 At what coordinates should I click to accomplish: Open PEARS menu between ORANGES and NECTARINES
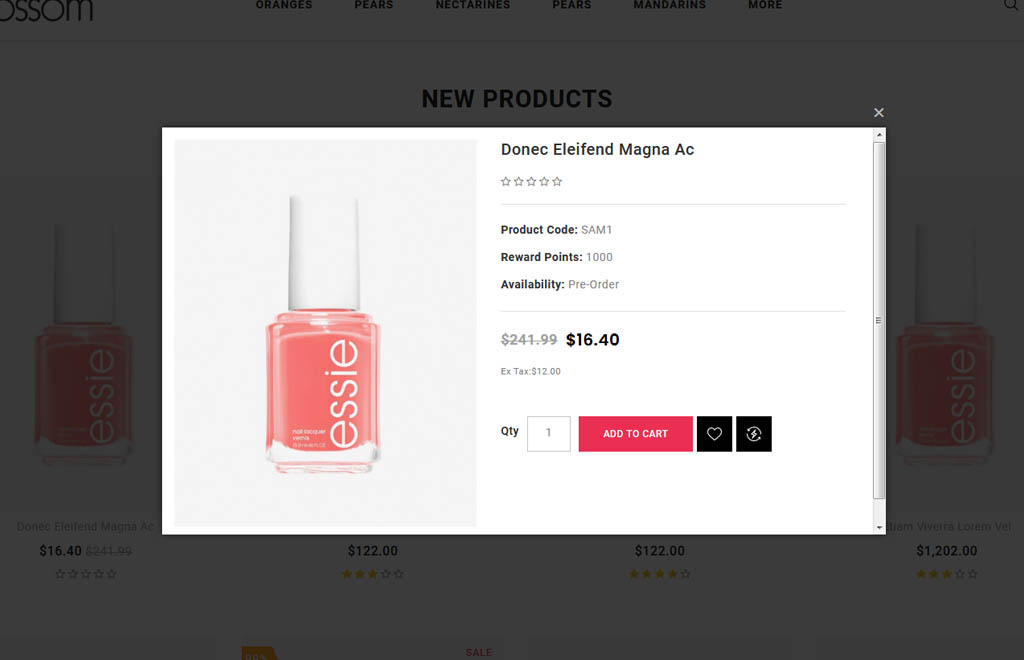click(x=374, y=5)
